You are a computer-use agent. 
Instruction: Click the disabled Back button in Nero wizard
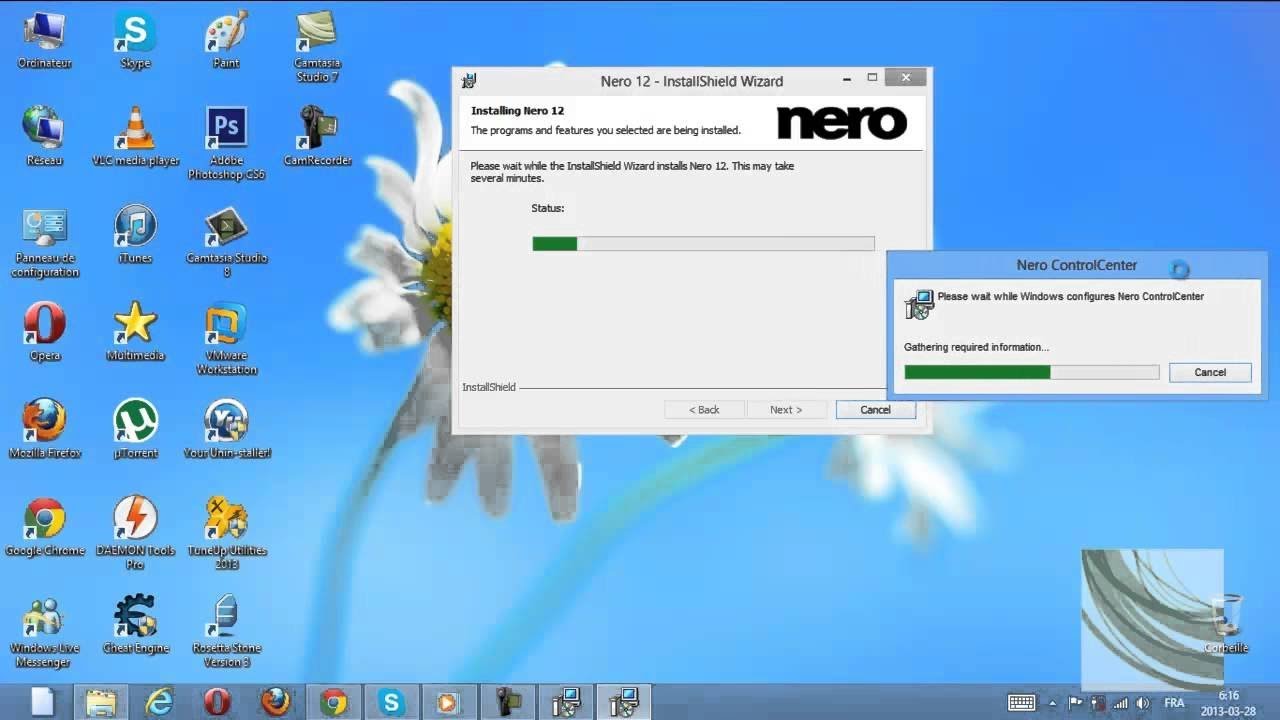pos(704,410)
